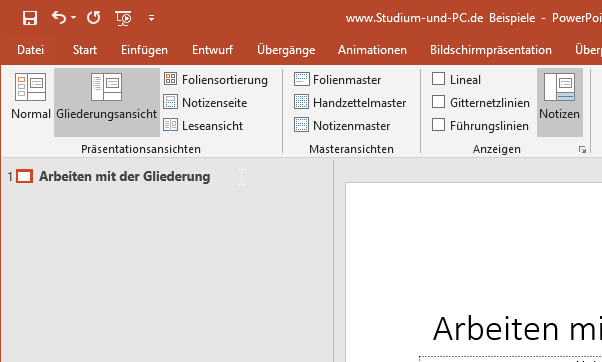Switch to the Start tab

click(x=85, y=50)
